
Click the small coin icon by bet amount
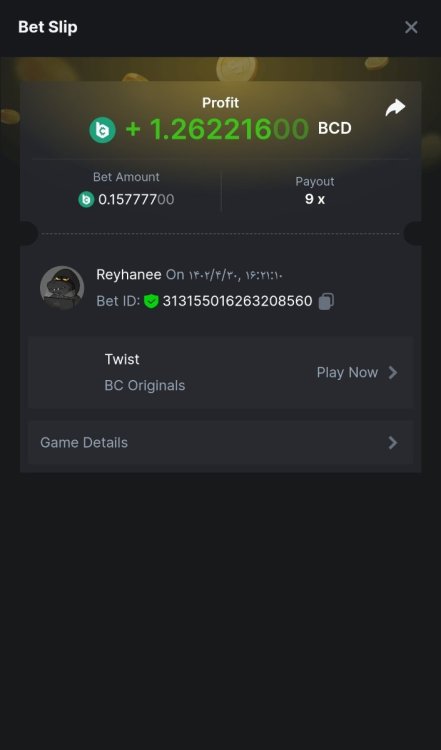tap(86, 199)
